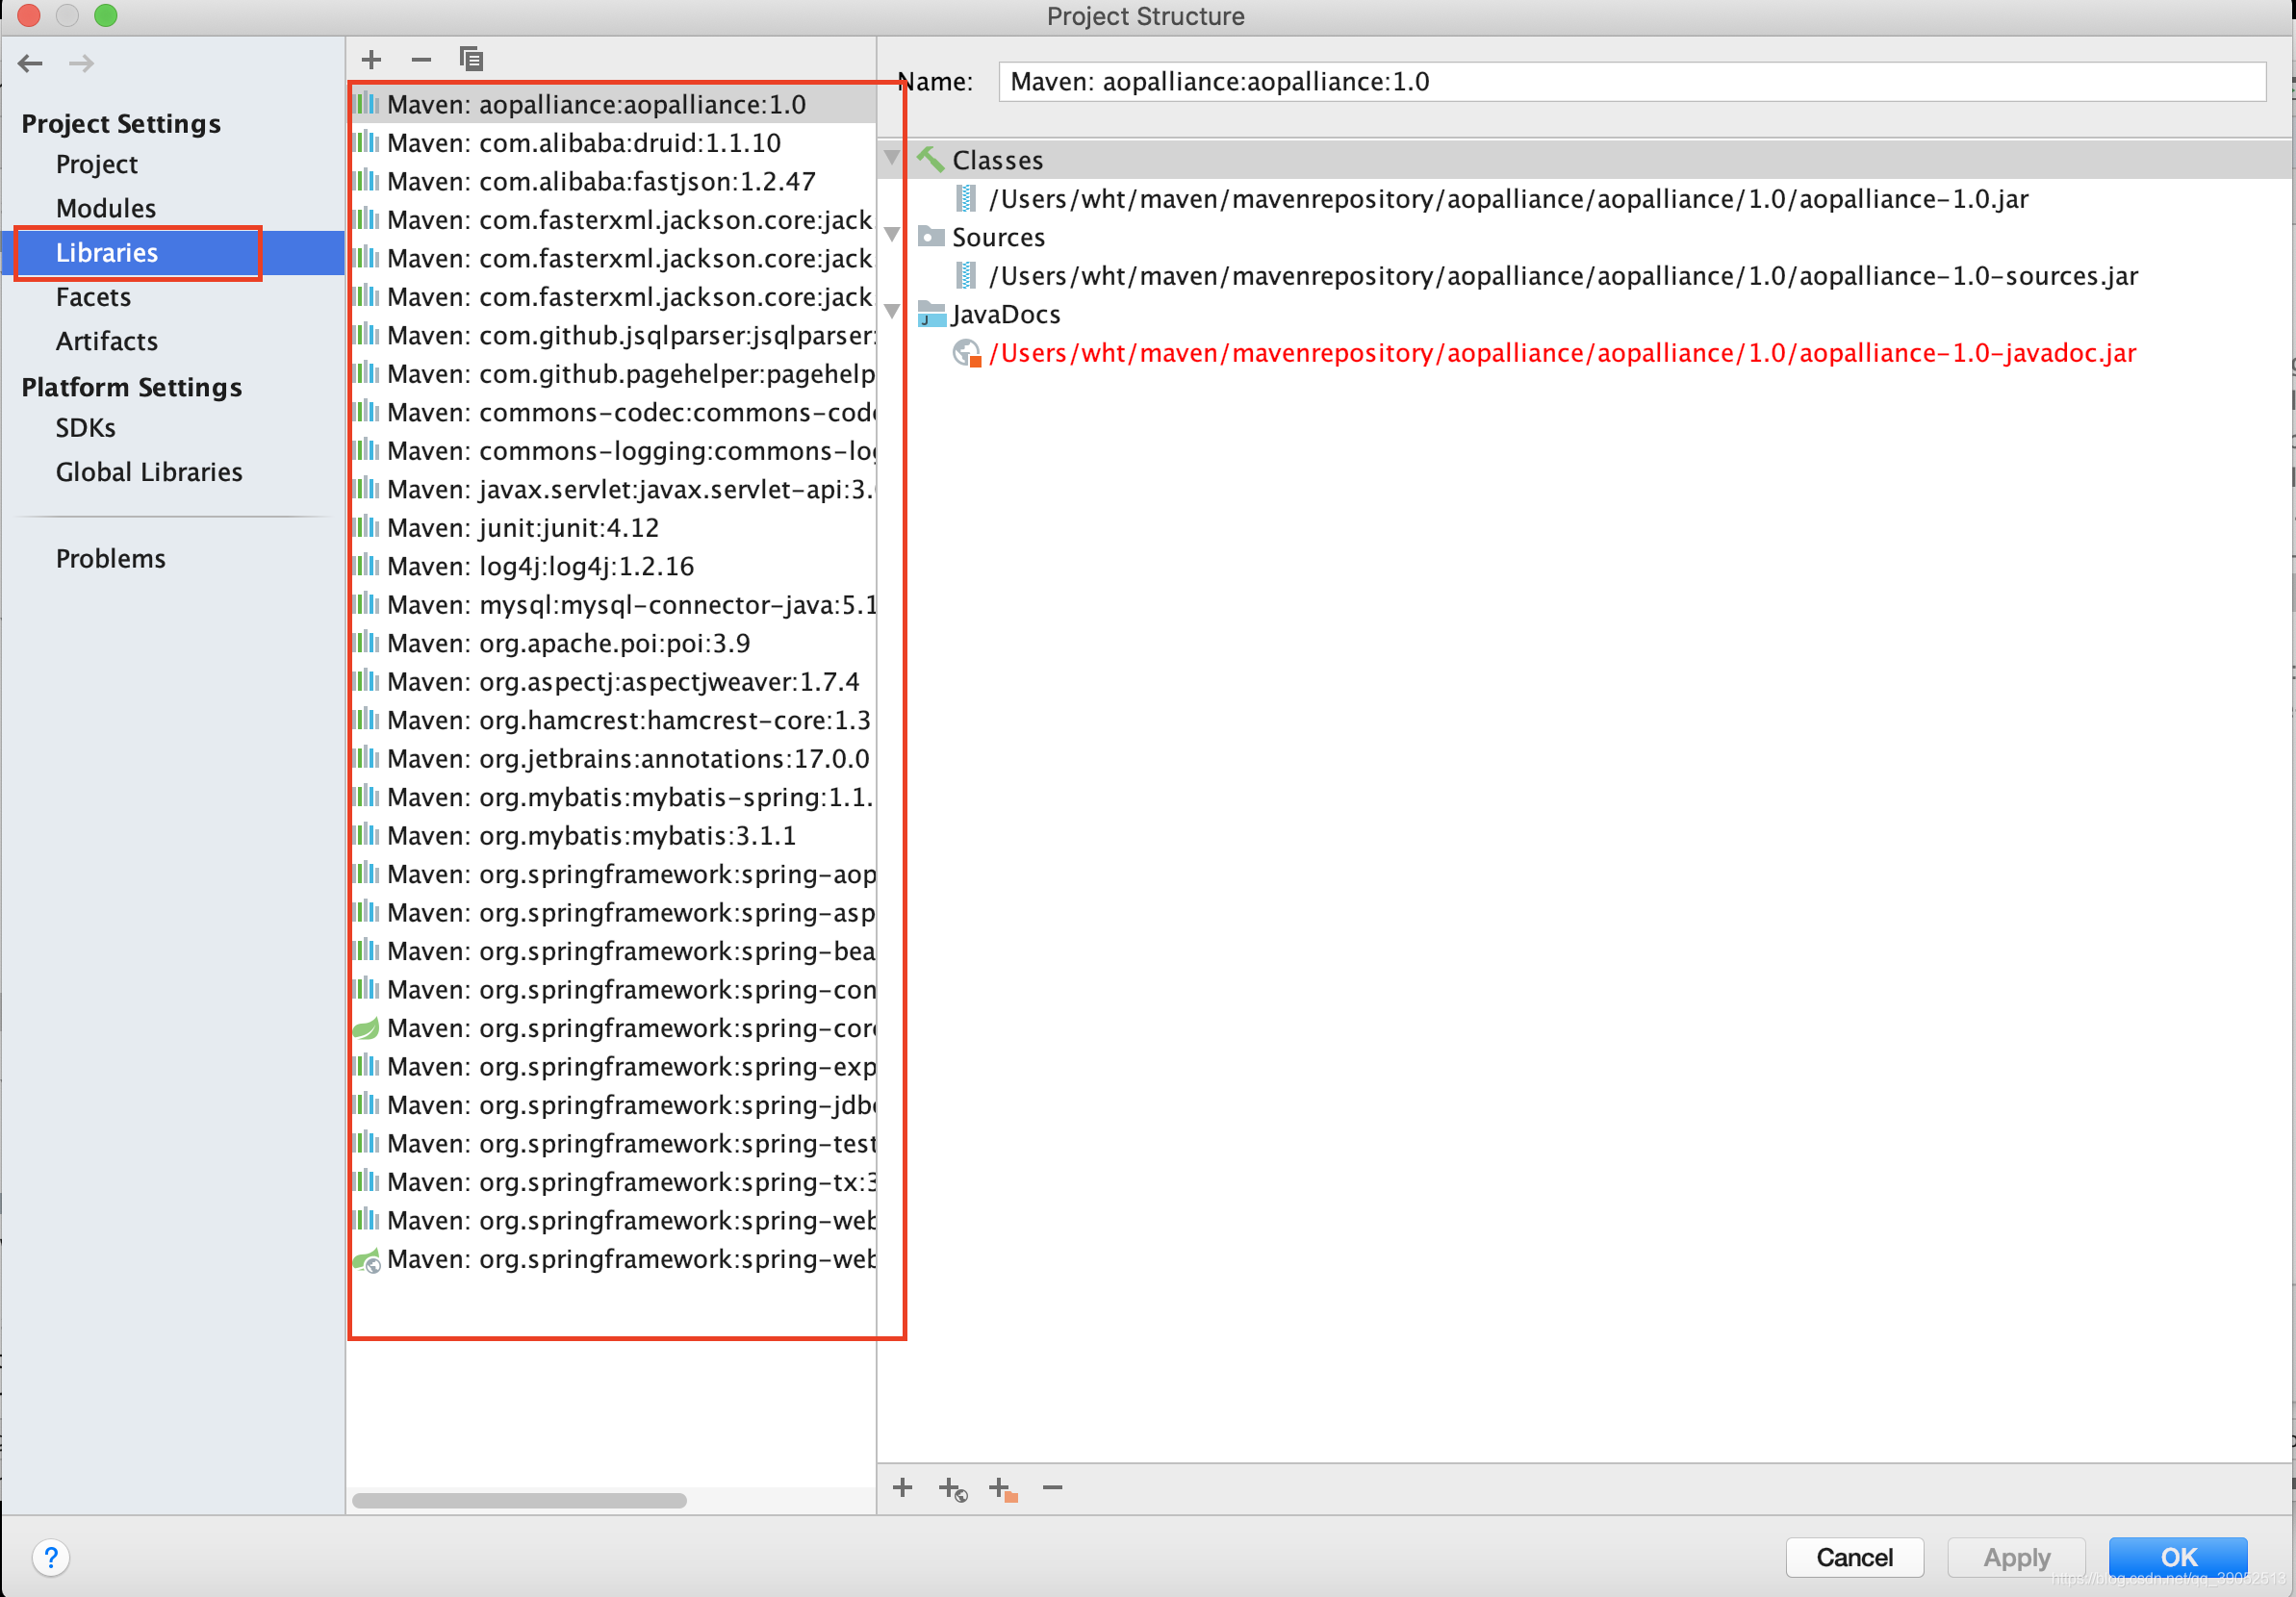Open the Modules settings section
The height and width of the screenshot is (1597, 2296).
coord(106,208)
